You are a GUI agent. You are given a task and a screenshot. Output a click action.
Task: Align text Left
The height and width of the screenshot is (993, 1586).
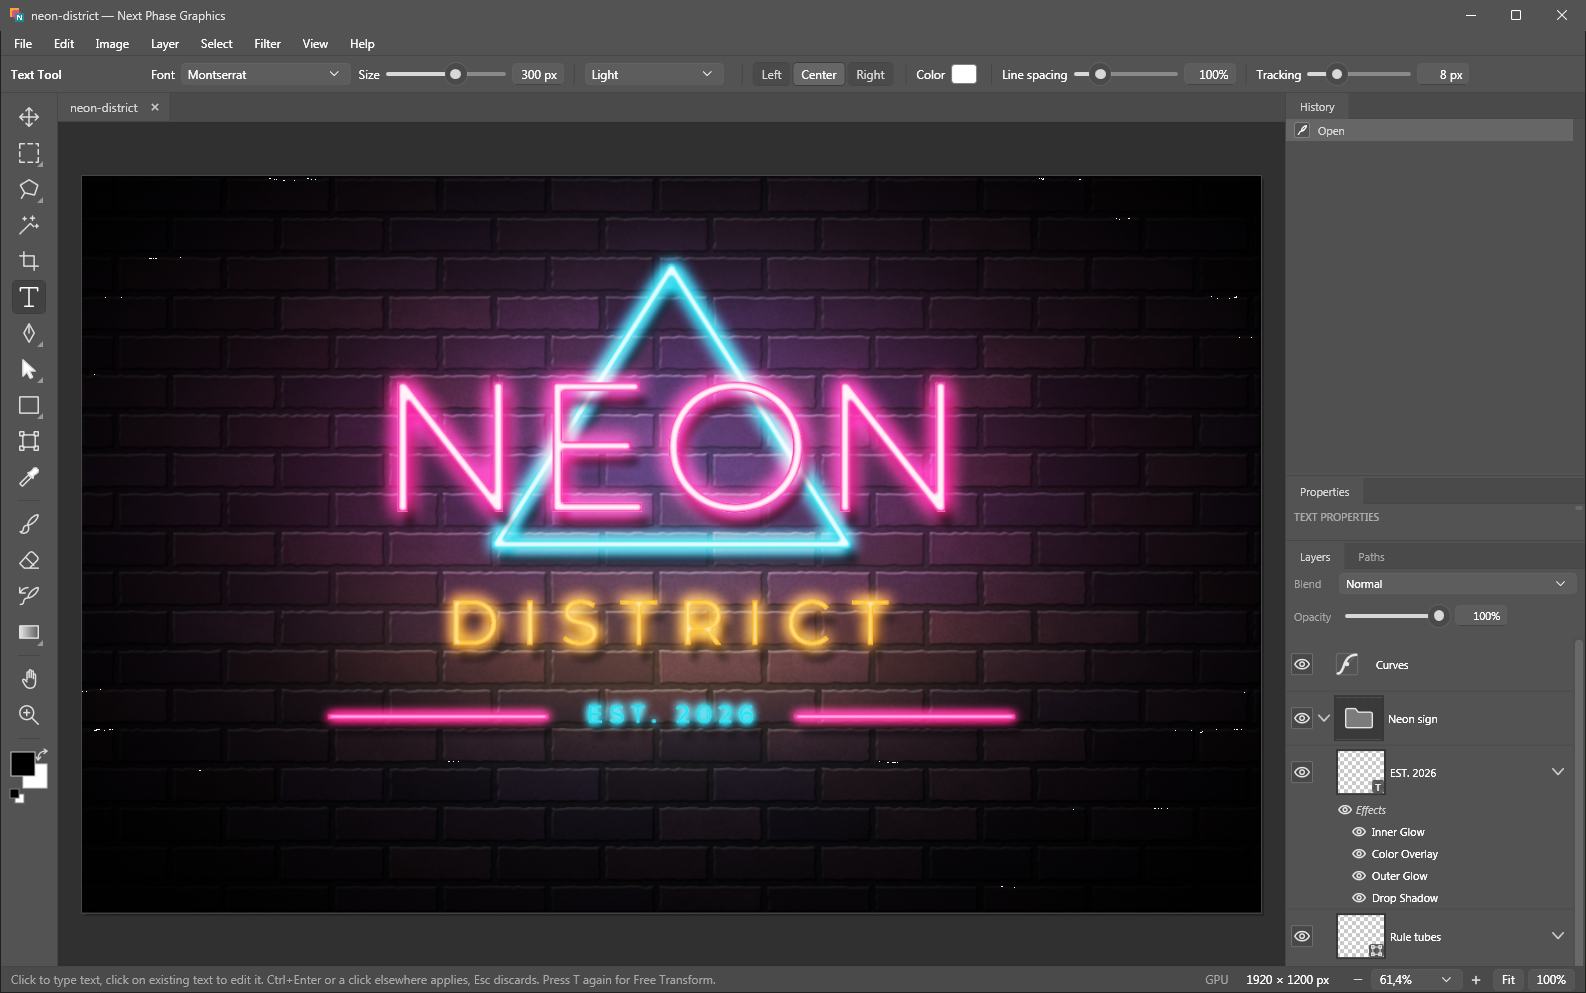pyautogui.click(x=771, y=74)
